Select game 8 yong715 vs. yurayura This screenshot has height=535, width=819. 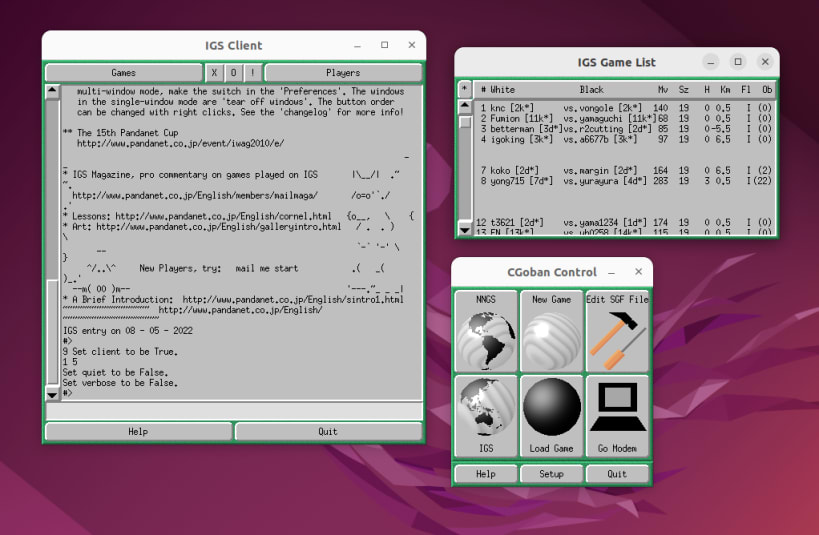(x=626, y=181)
